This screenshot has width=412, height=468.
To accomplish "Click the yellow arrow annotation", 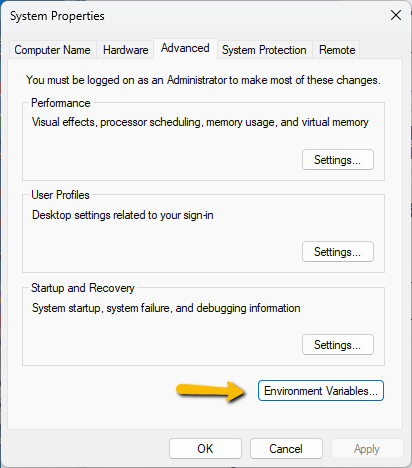I will pos(211,391).
